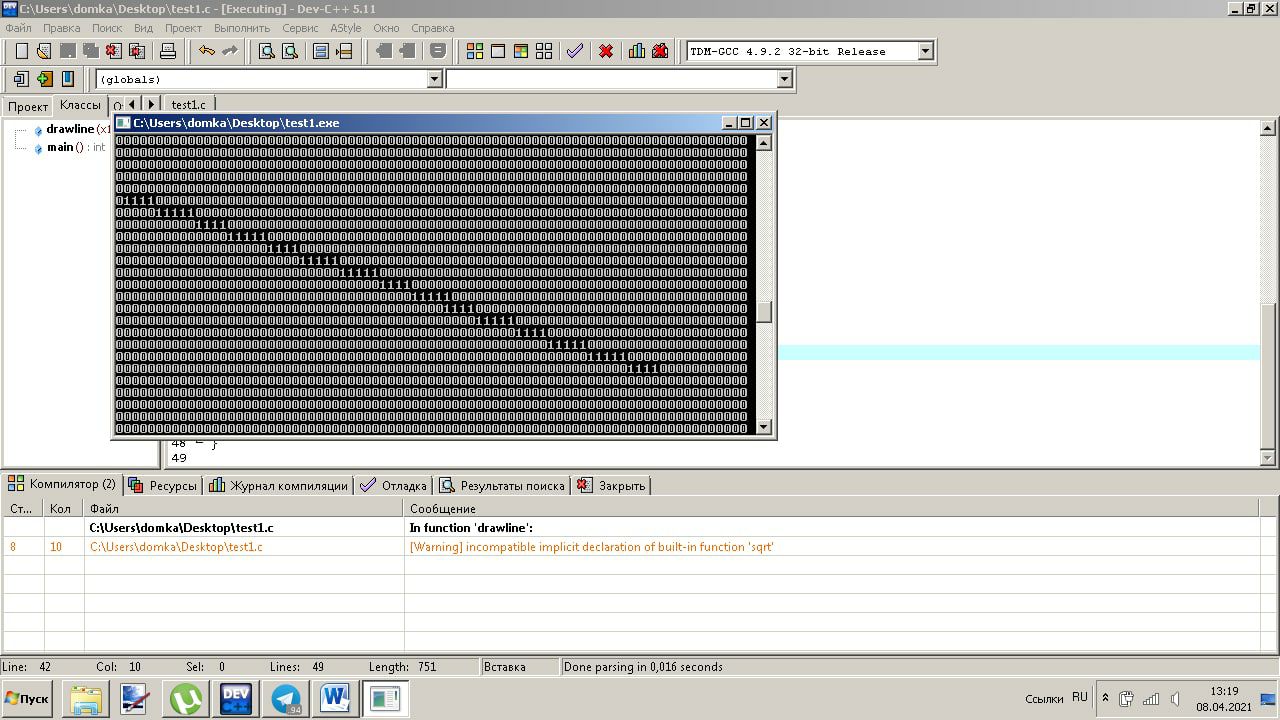Click the sqrt implicit declaration warning message
The image size is (1280, 720).
click(592, 547)
